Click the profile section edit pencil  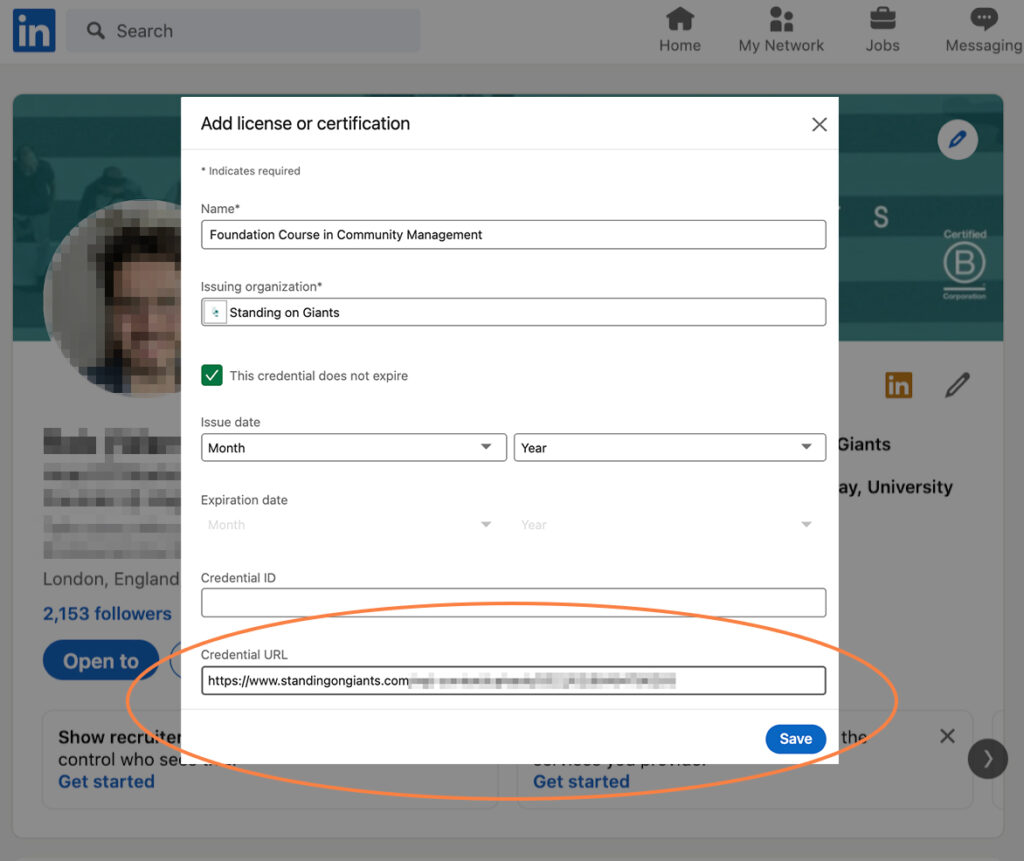coord(957,385)
